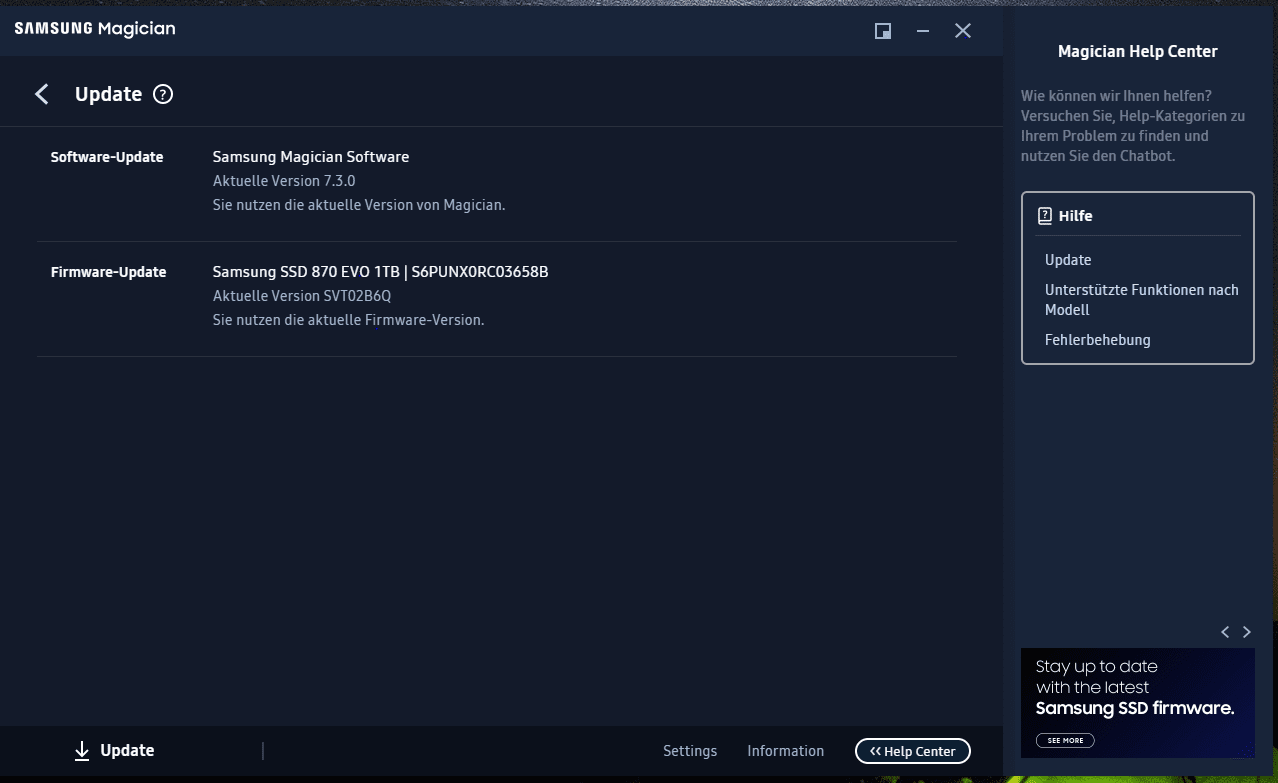Click the Magician Help Center heading
The height and width of the screenshot is (783, 1278).
click(x=1138, y=51)
